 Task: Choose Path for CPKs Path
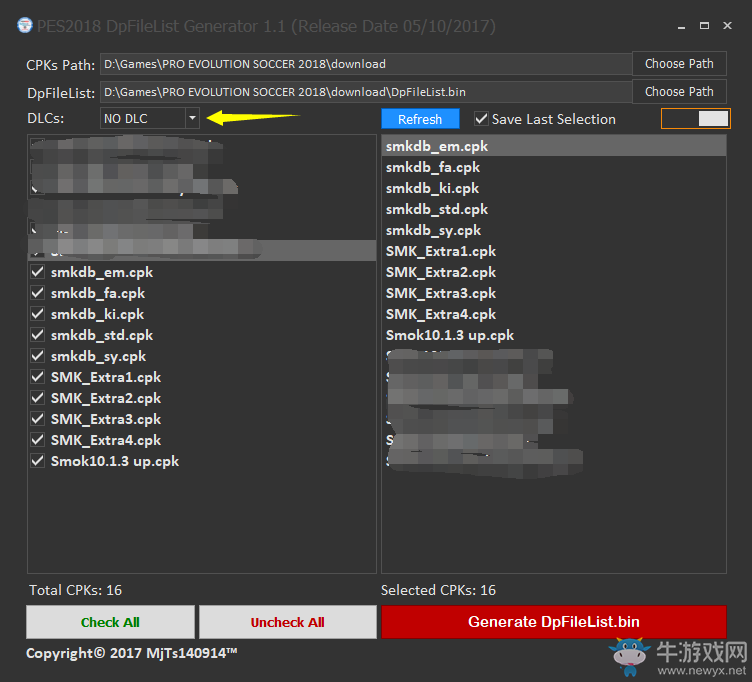tap(679, 64)
